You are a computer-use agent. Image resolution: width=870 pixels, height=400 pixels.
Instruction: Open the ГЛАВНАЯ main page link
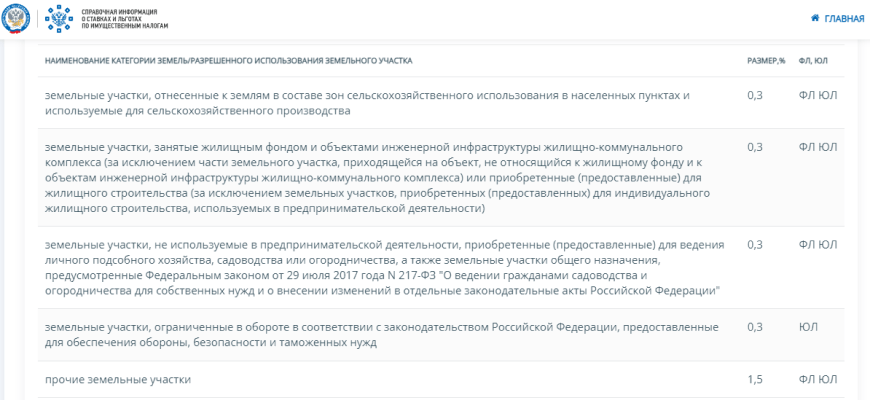tap(844, 19)
